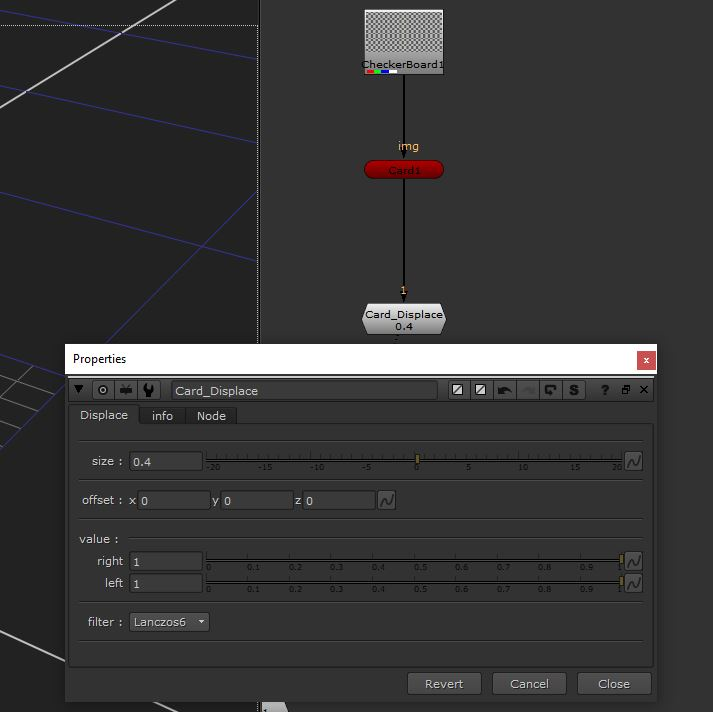Collapse the Card_Displace panel with the arrow
The width and height of the screenshot is (713, 712).
pos(80,390)
